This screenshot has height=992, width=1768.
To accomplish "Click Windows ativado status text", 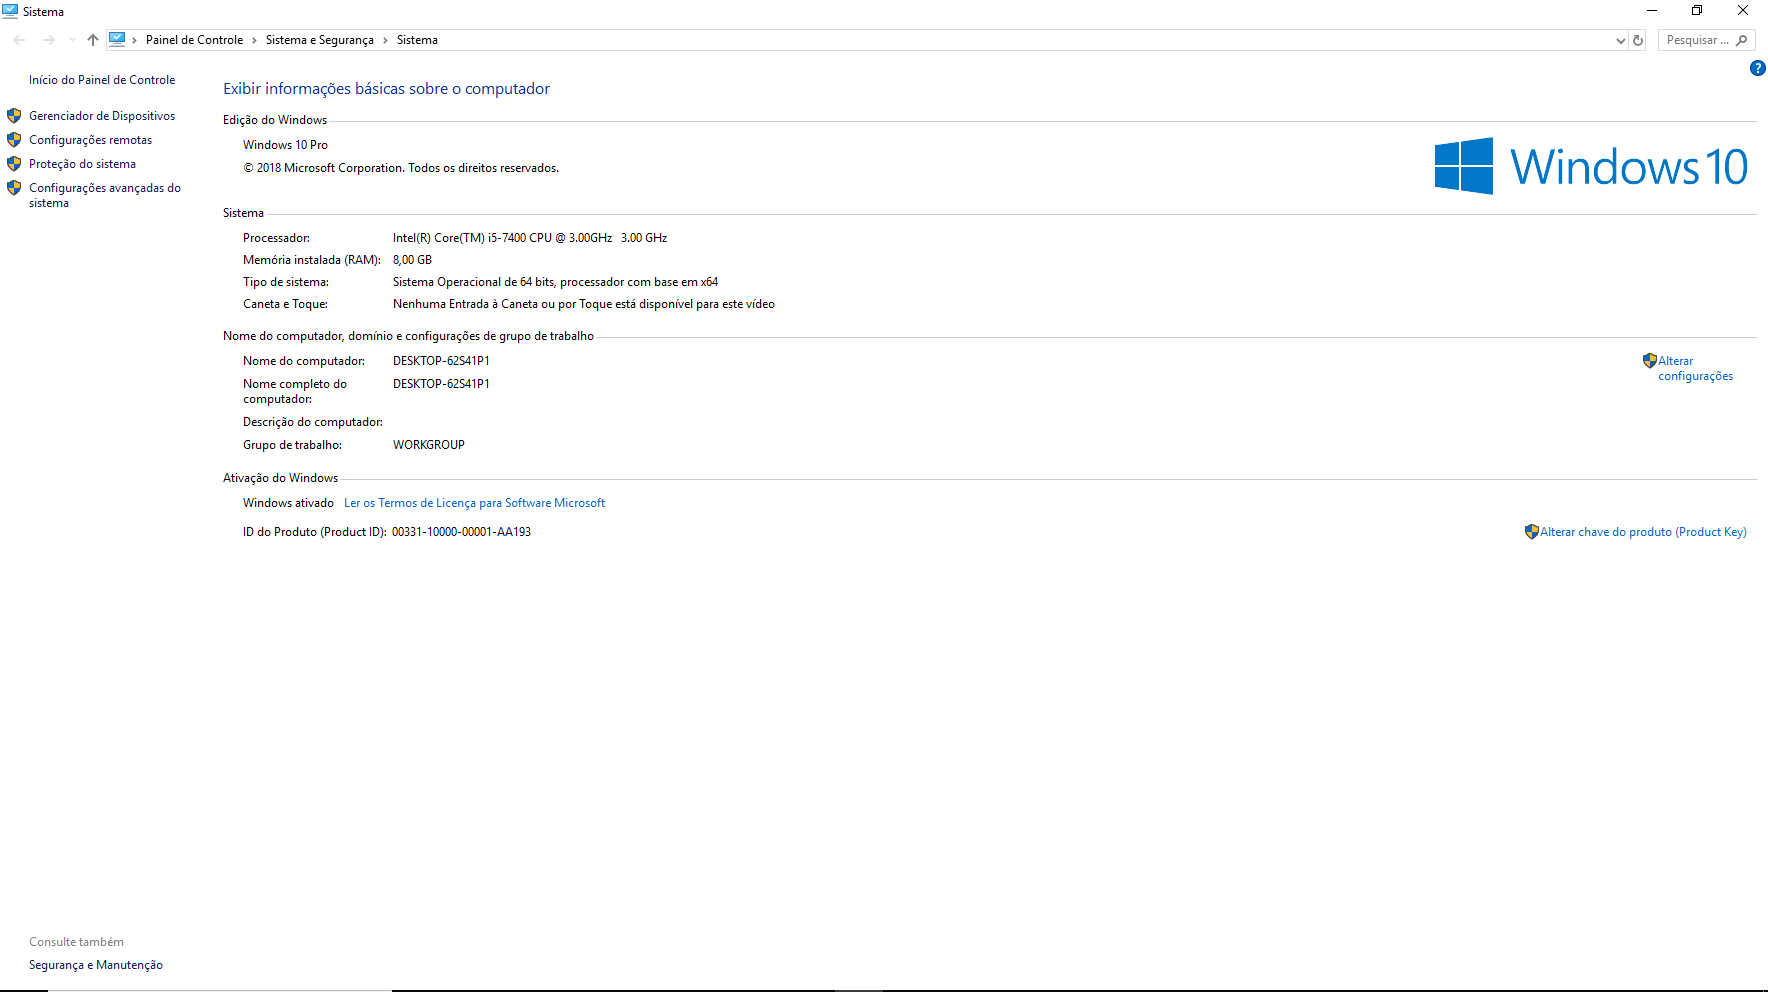I will pos(288,503).
